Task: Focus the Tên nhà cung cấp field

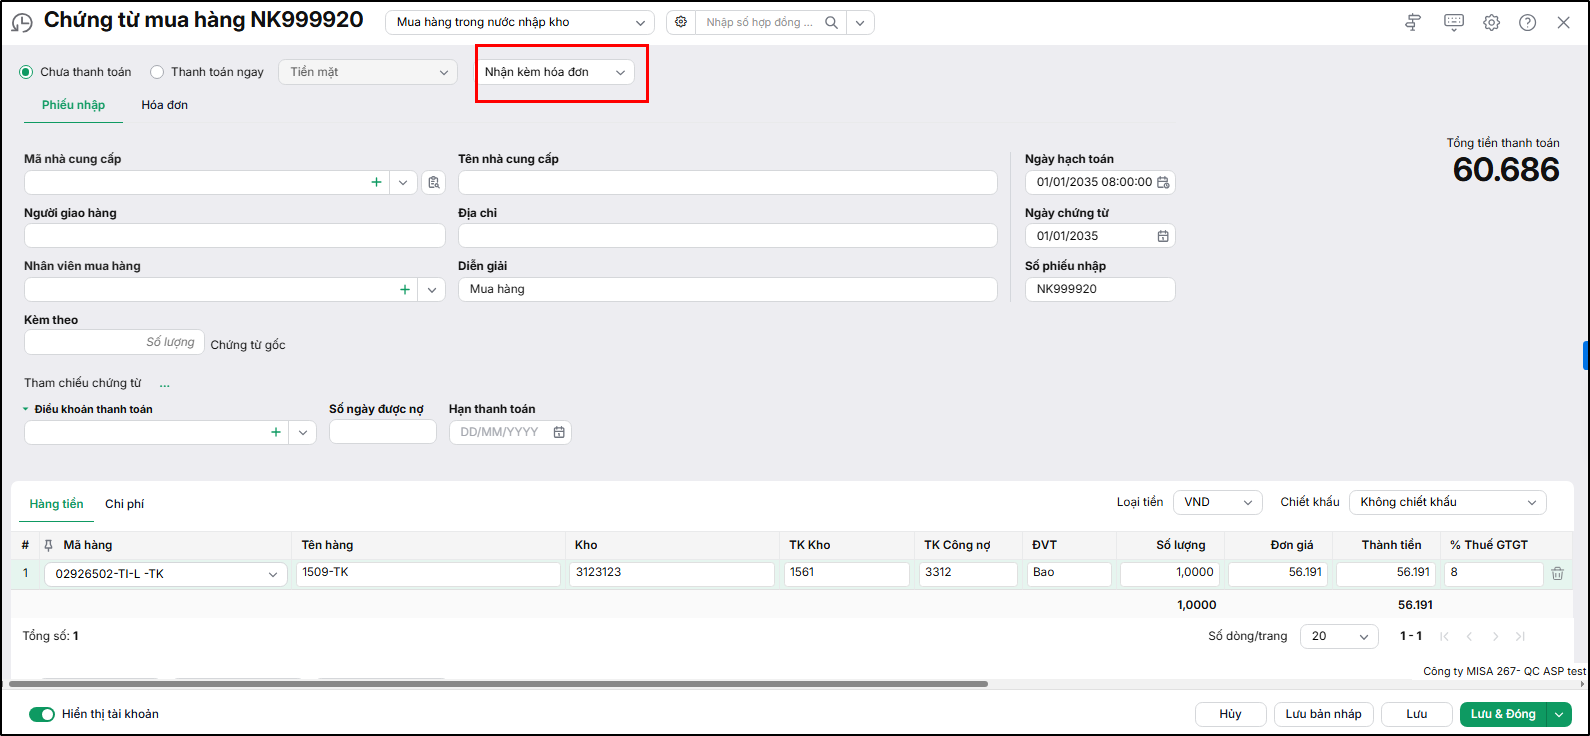Action: click(728, 182)
